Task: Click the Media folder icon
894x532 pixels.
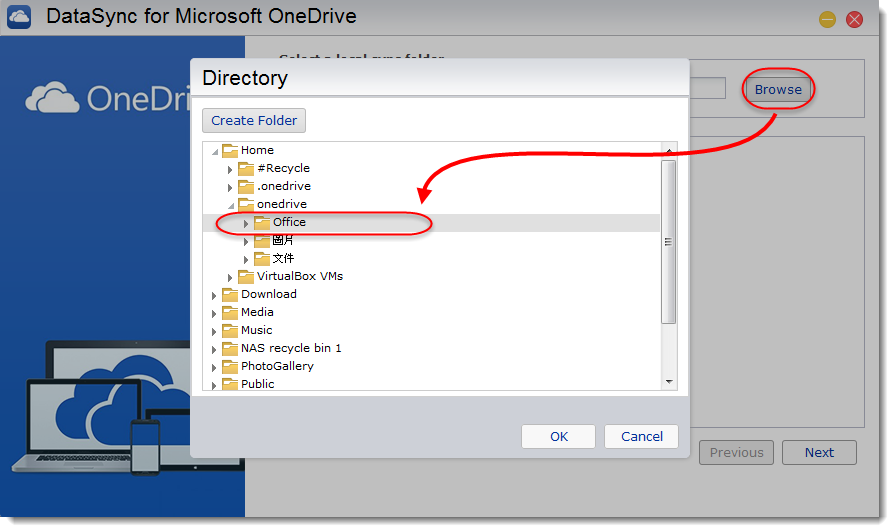Action: 230,312
